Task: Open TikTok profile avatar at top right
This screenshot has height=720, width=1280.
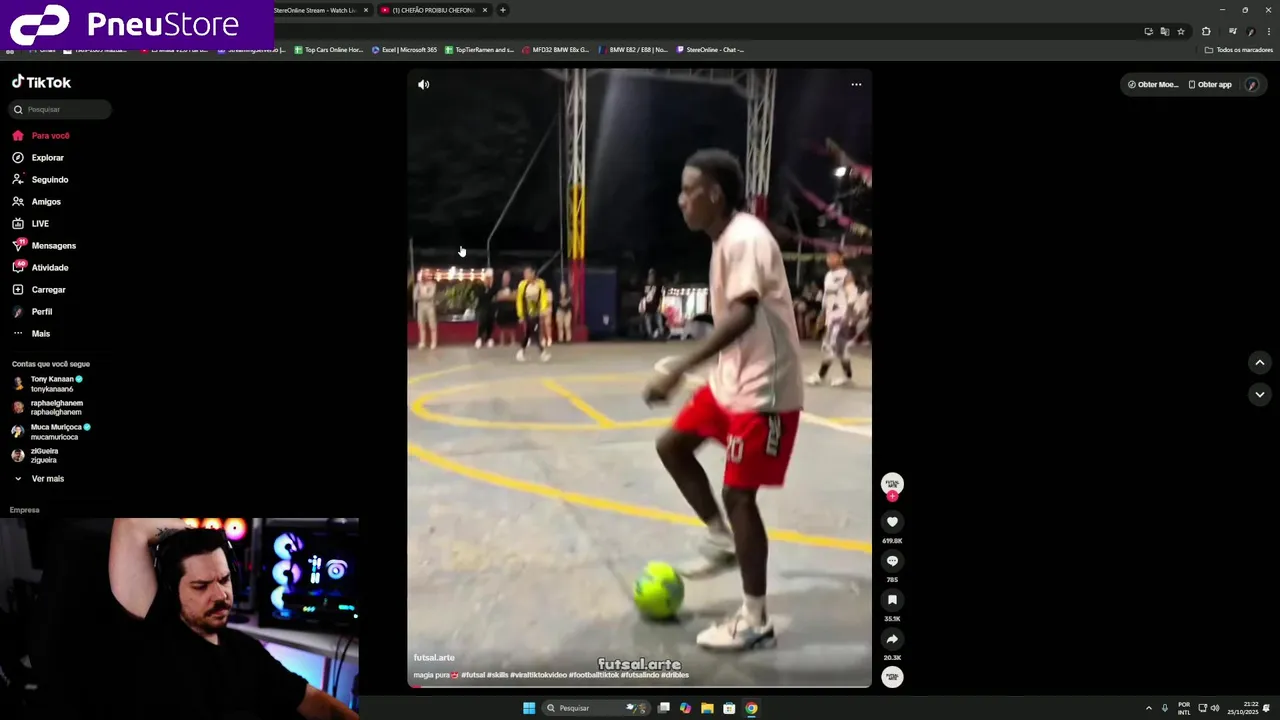Action: (1251, 84)
